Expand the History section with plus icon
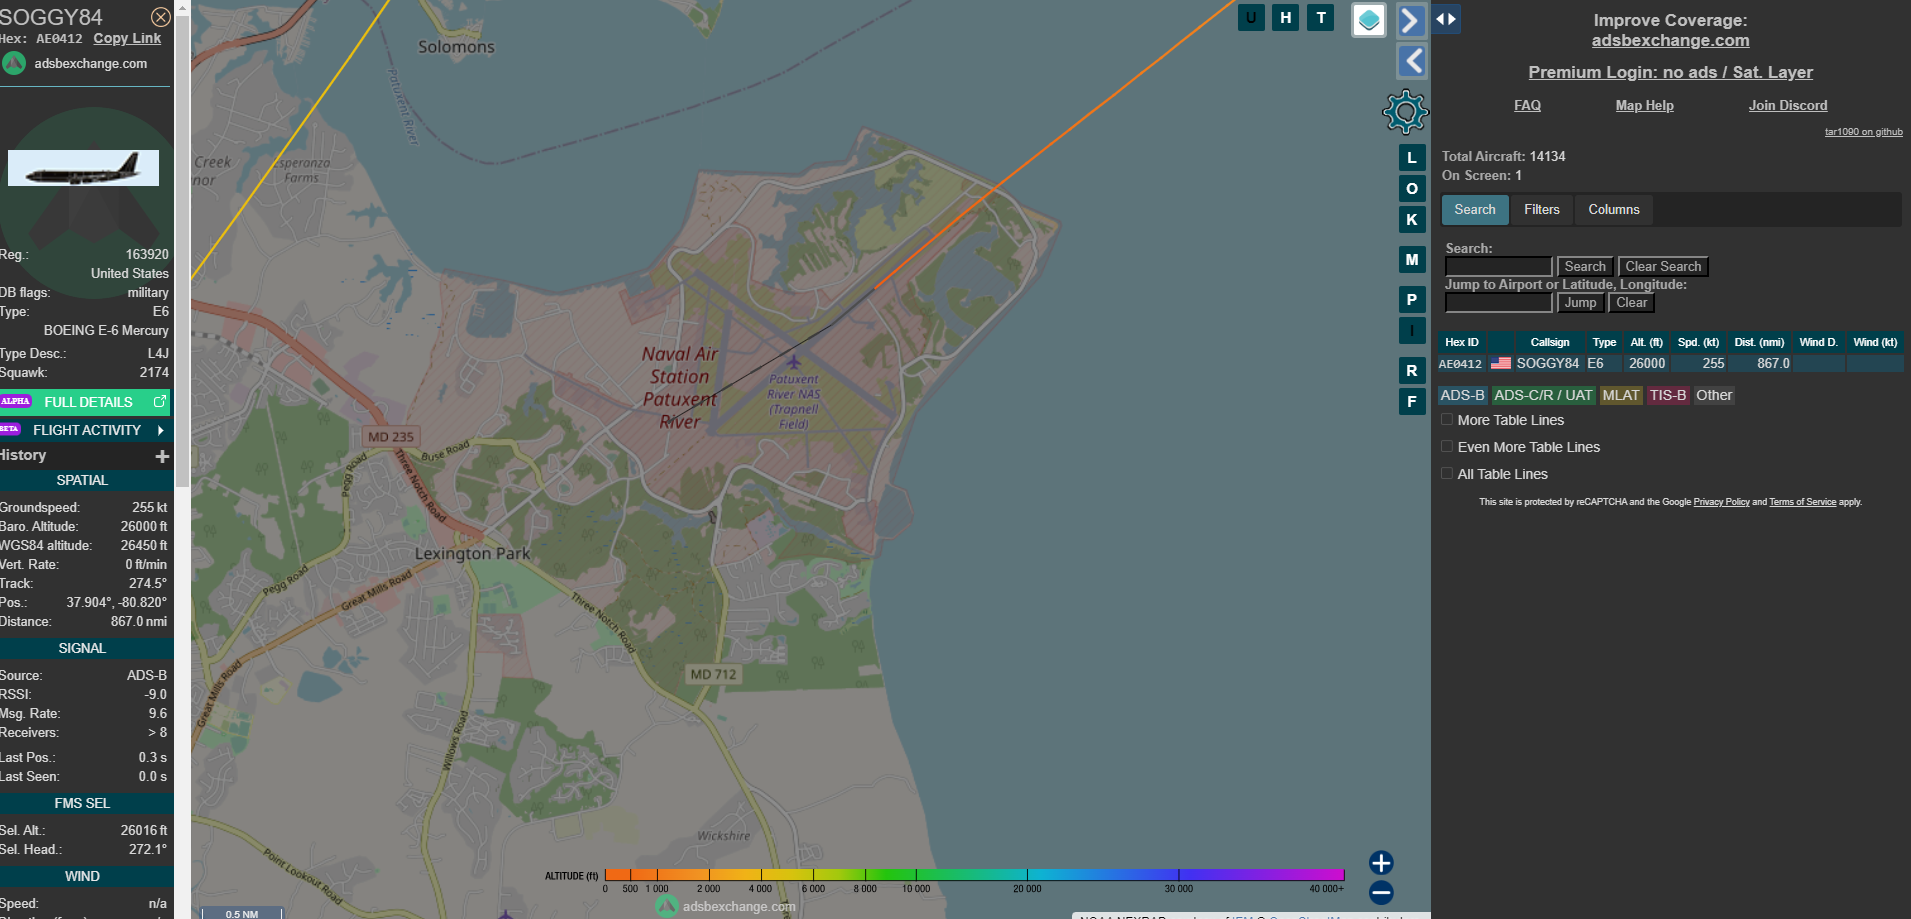The height and width of the screenshot is (919, 1911). [x=162, y=456]
